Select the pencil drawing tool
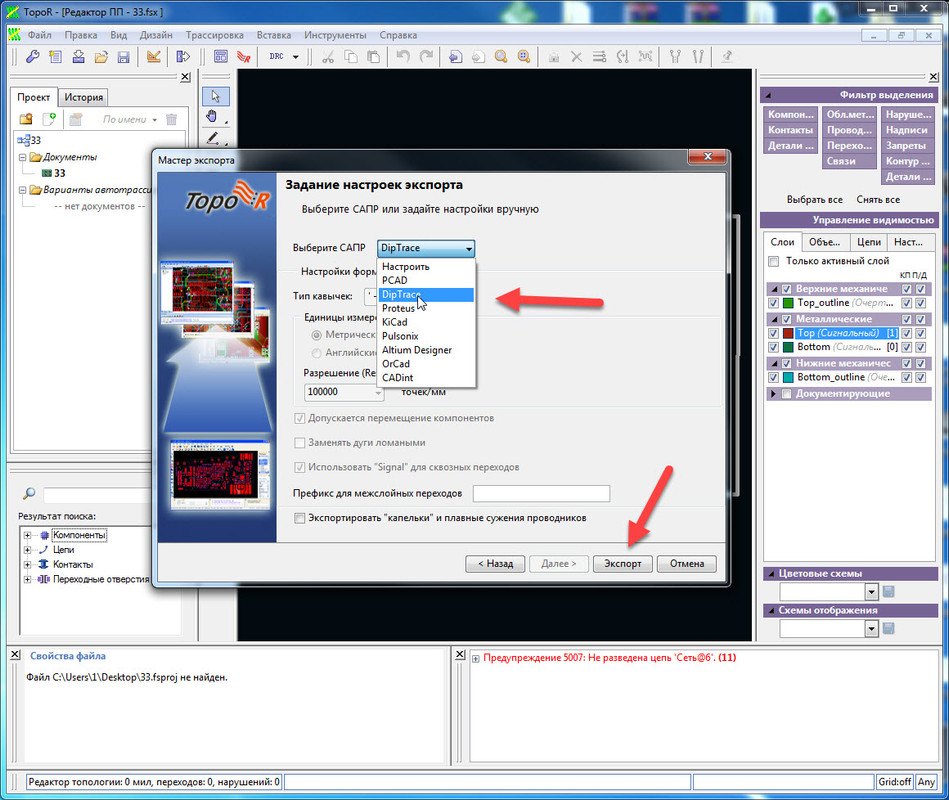949x800 pixels. tap(212, 138)
